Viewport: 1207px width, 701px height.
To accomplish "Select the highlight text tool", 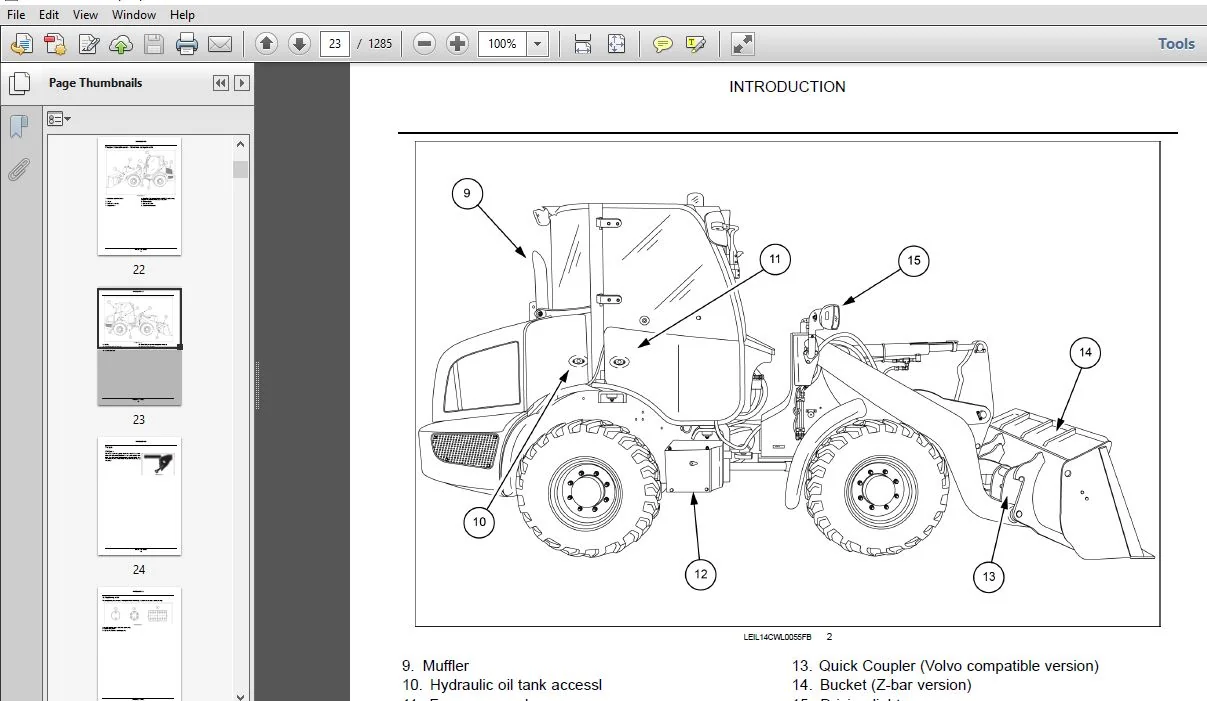I will point(696,44).
